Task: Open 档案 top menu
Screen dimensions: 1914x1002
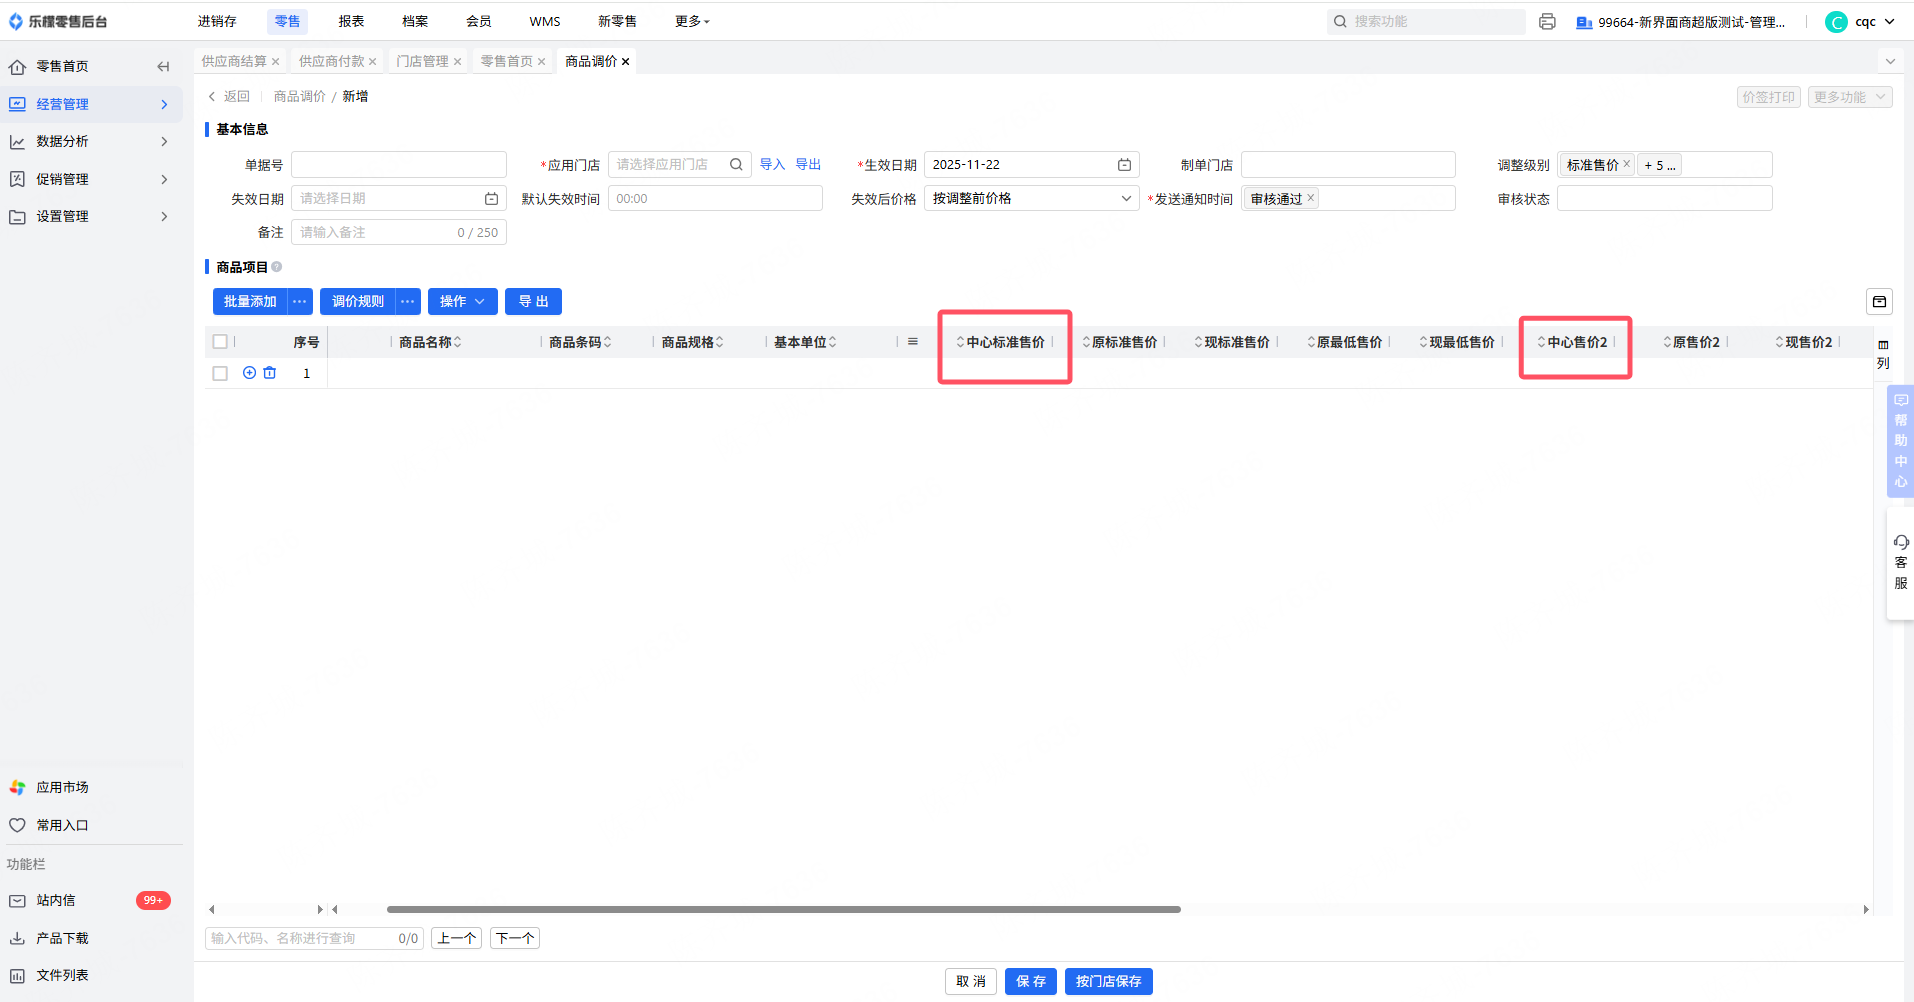Action: coord(415,21)
